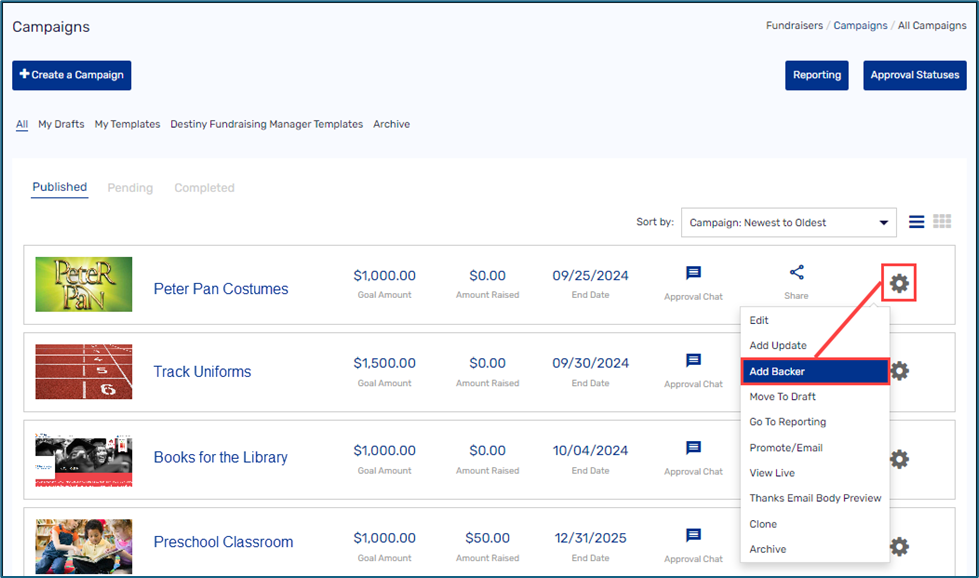Open the Track Uniforms campaign link
This screenshot has width=979, height=578.
click(202, 372)
